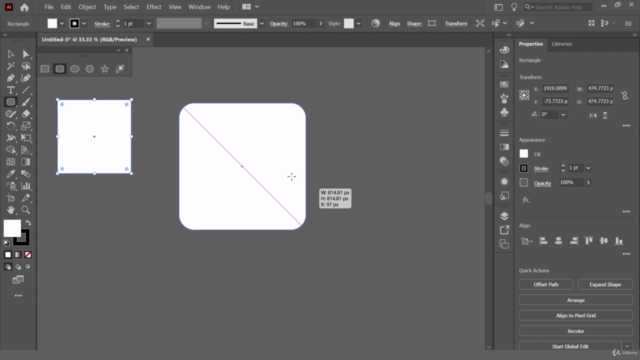
Task: Select the Free Transform tool
Action: (x=26, y=138)
